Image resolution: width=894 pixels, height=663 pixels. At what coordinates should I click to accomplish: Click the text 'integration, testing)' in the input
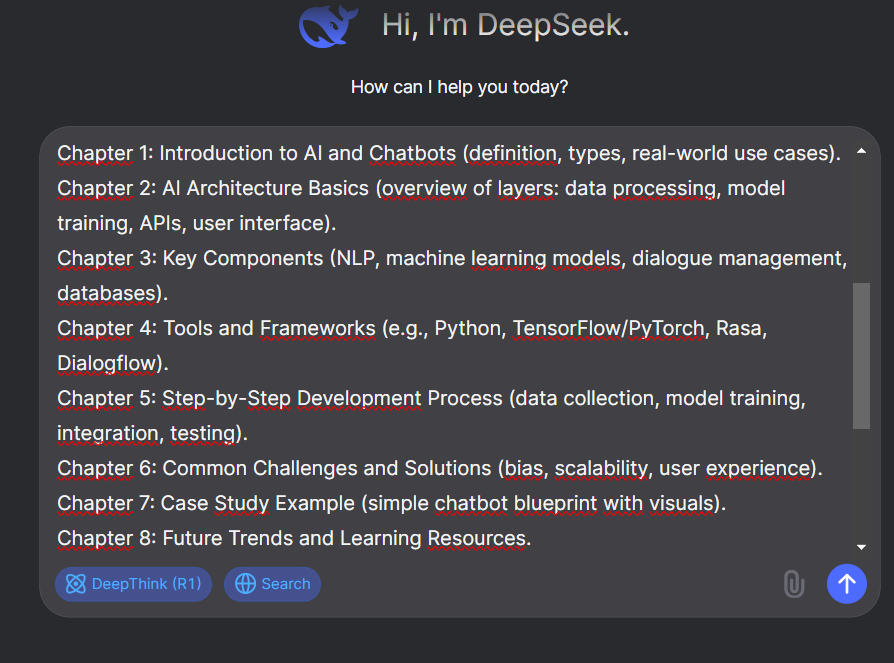[x=152, y=433]
